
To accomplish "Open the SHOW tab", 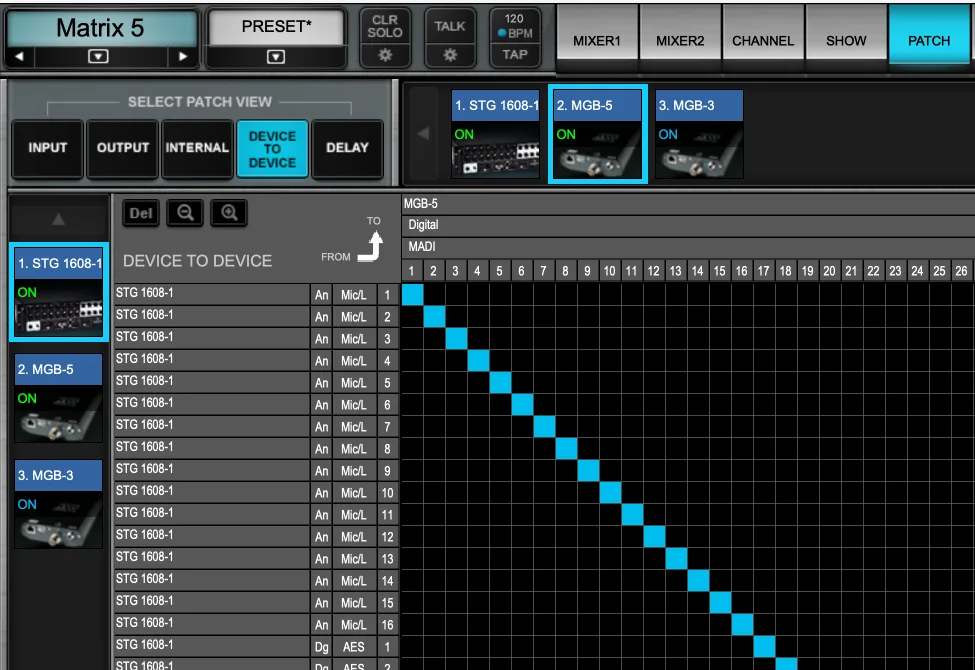I will coord(846,41).
